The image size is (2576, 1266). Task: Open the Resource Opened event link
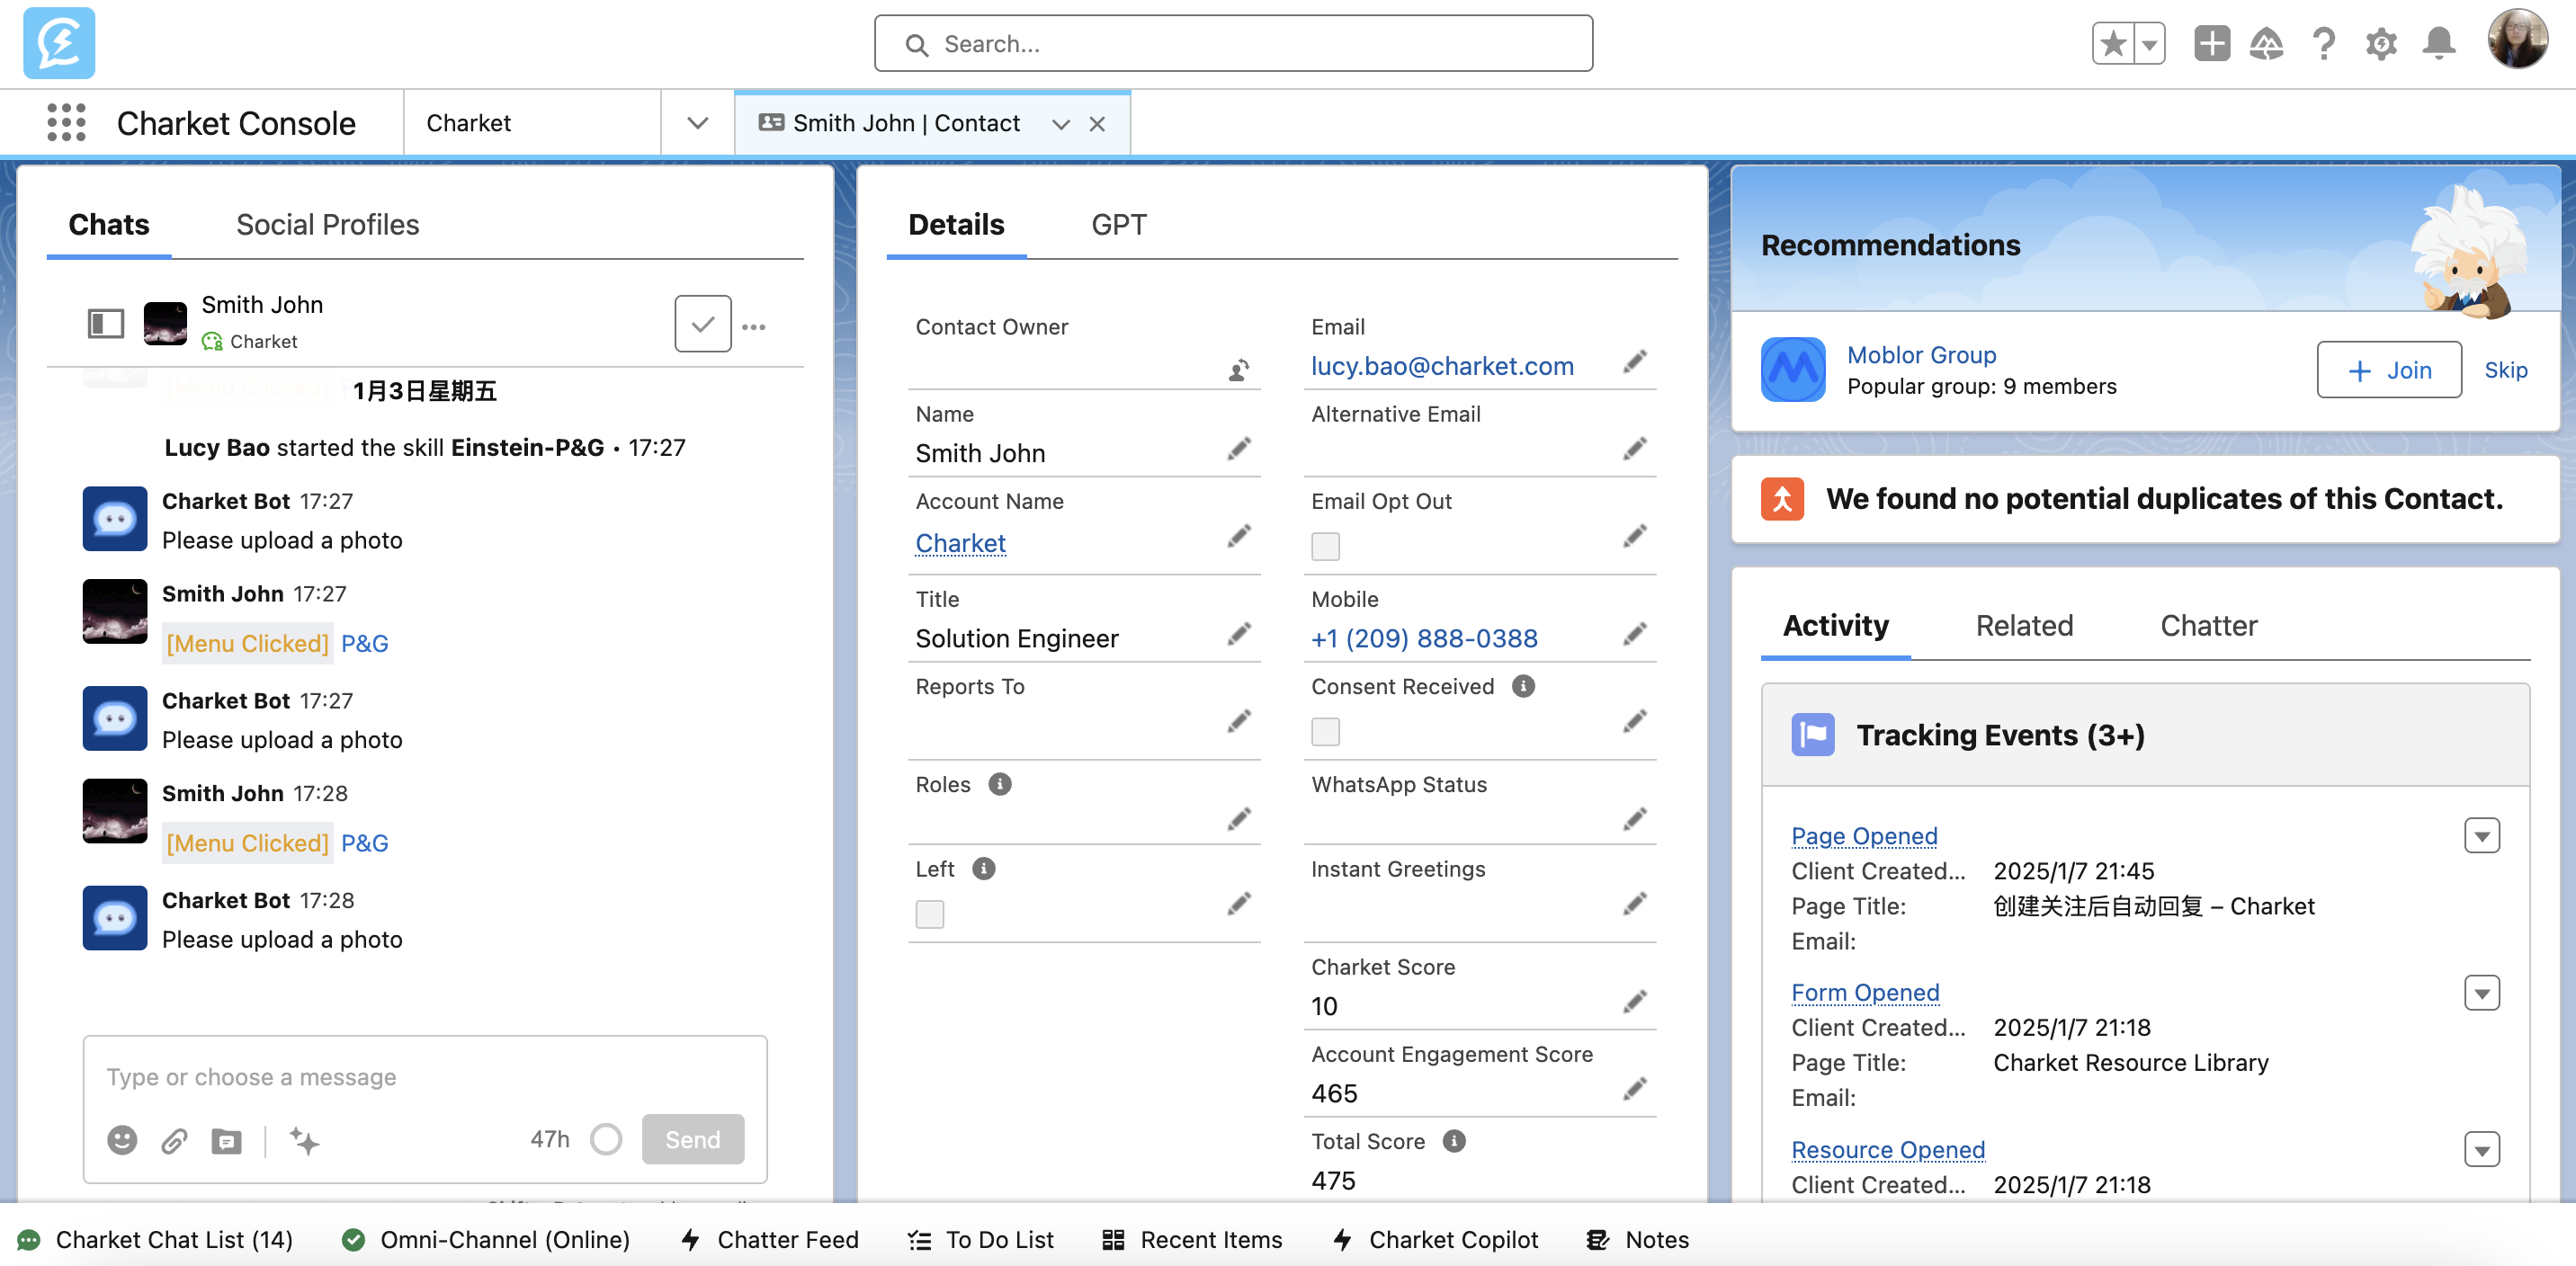click(1887, 1148)
